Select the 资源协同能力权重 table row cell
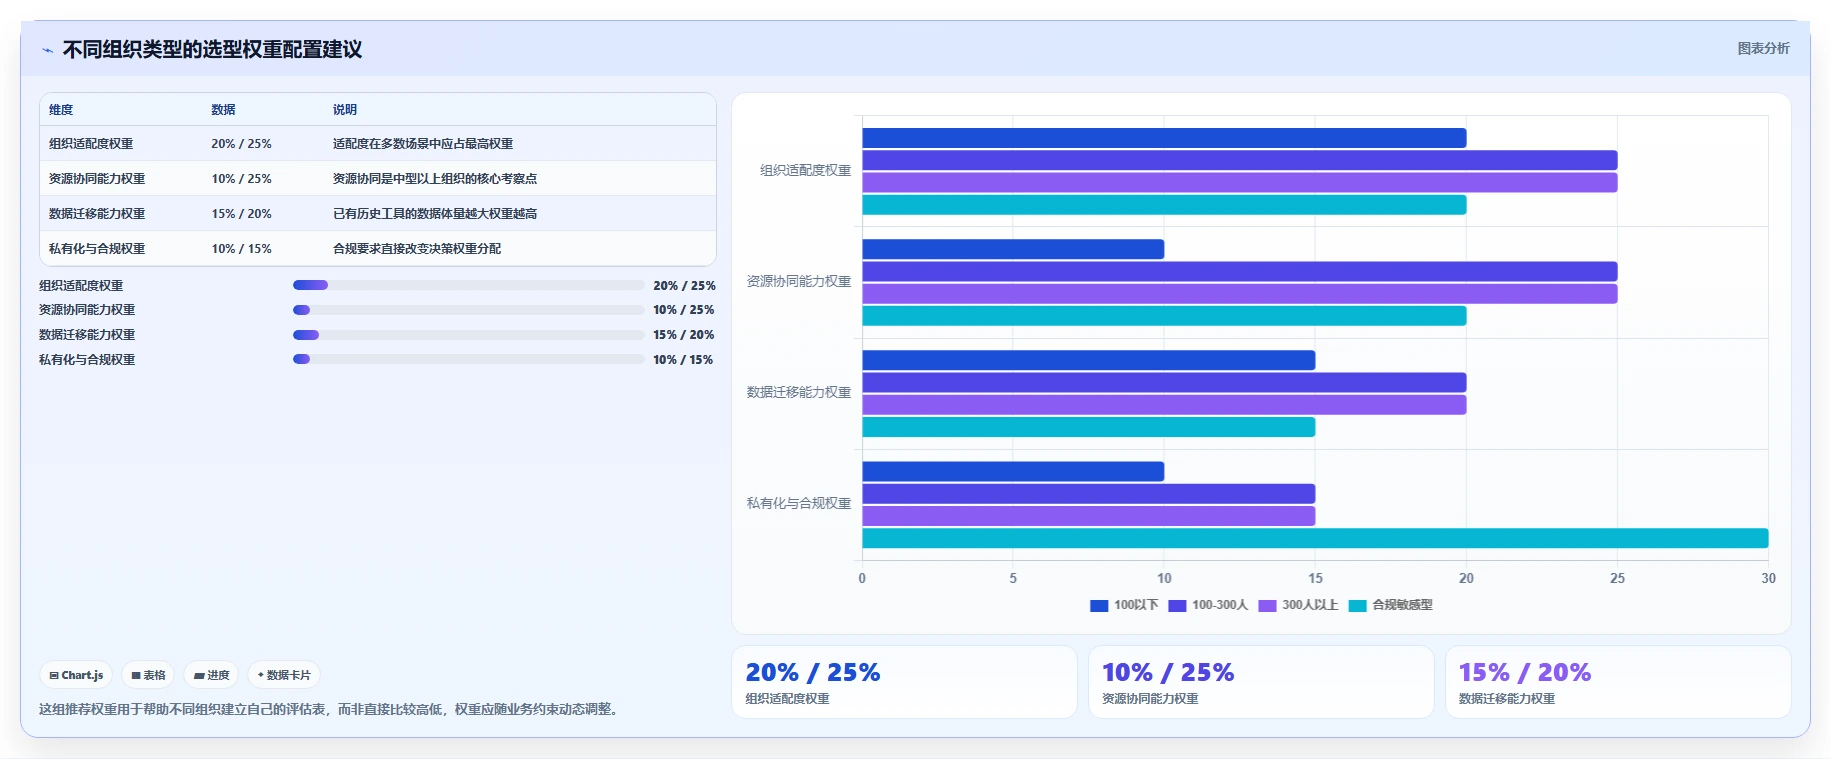Viewport: 1831px width, 759px height. (97, 179)
